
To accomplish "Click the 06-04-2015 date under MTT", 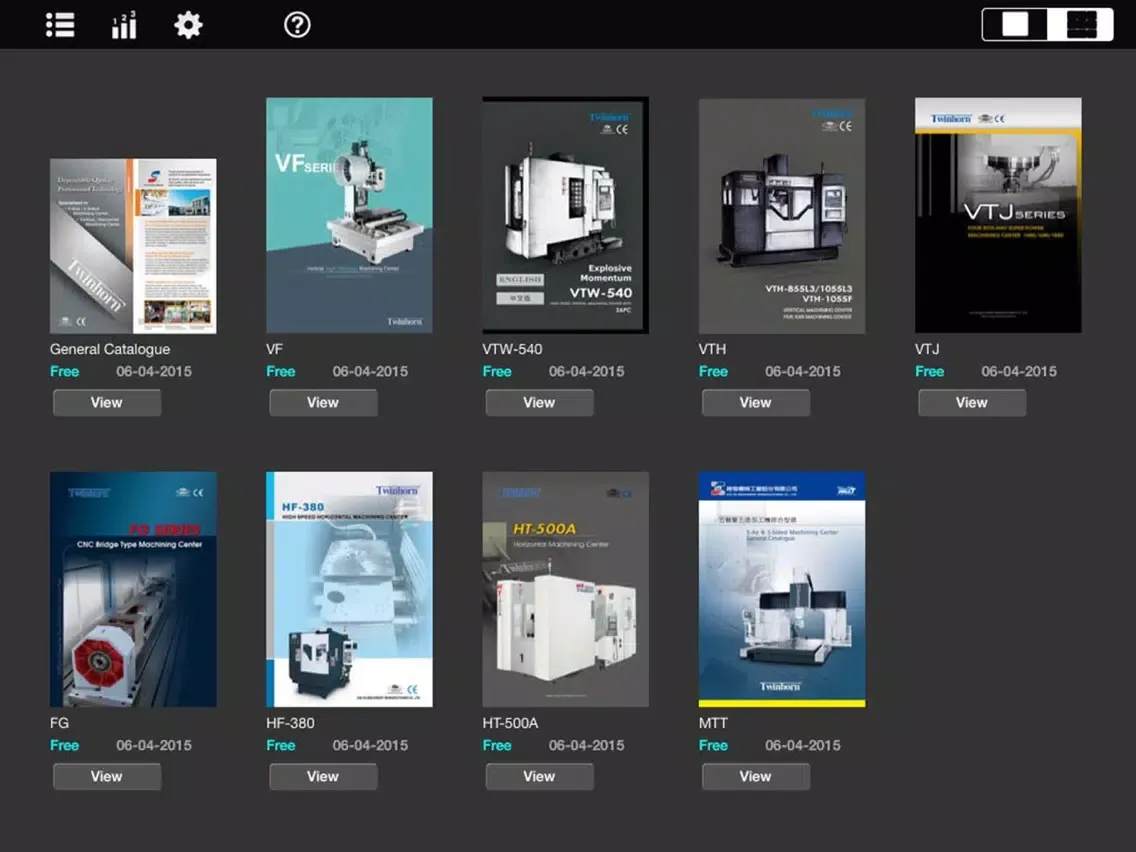I will tap(803, 746).
